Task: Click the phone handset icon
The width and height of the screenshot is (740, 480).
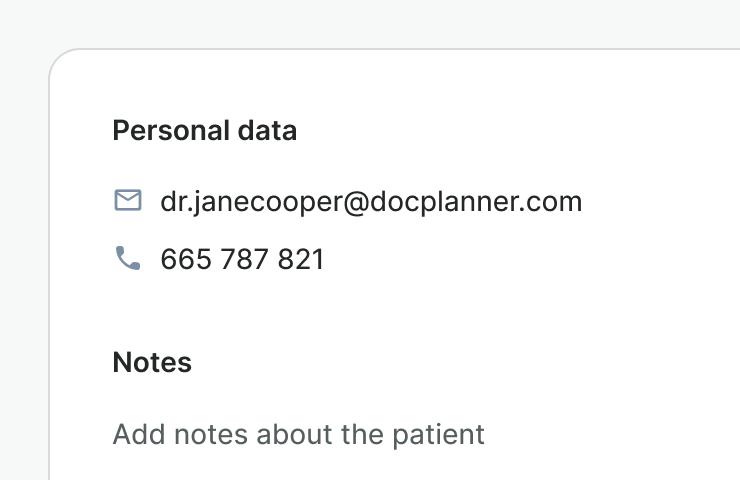Action: (x=128, y=259)
